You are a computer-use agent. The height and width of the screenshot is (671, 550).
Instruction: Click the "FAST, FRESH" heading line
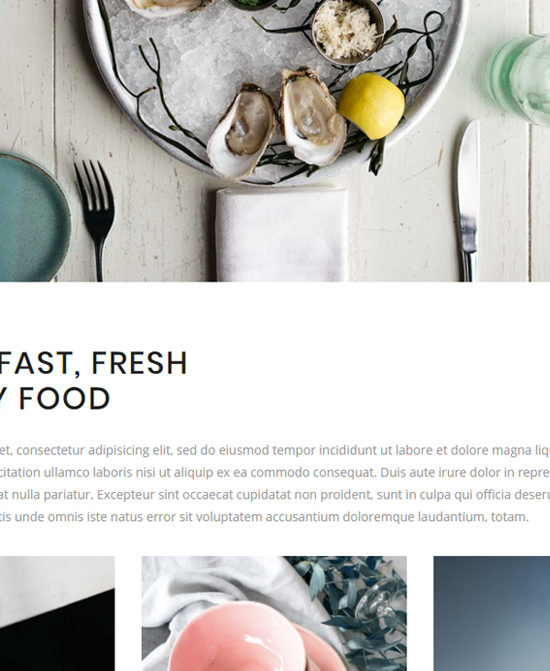pyautogui.click(x=93, y=363)
